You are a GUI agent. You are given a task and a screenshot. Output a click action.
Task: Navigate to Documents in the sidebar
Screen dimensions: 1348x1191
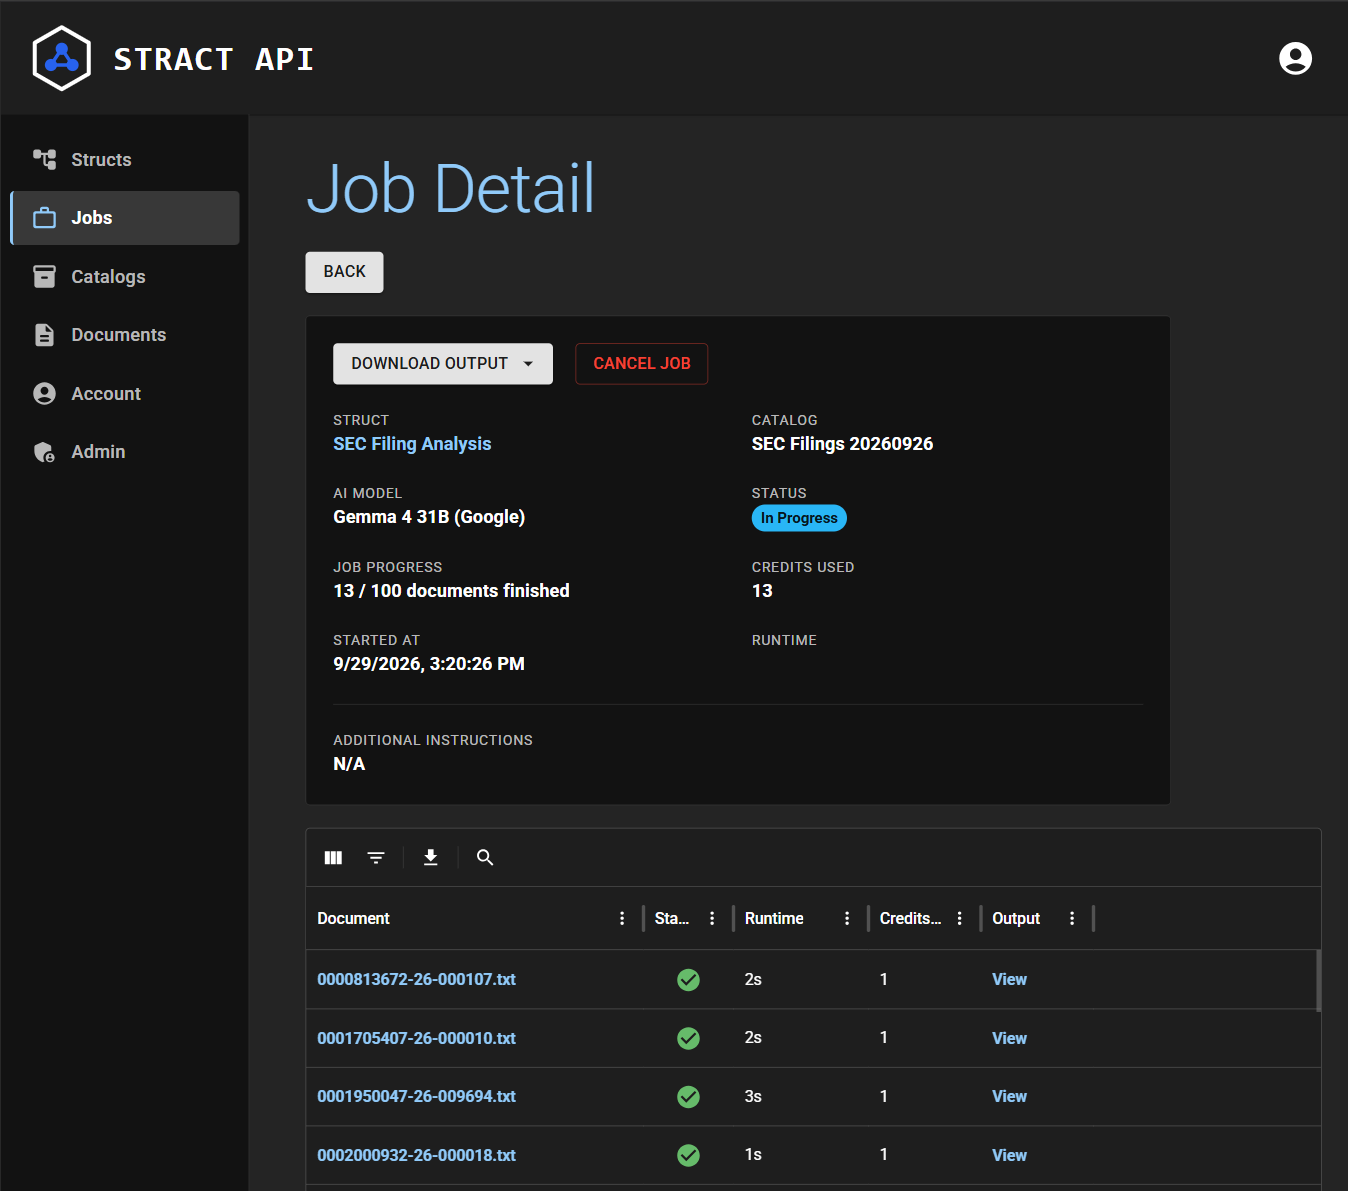tap(125, 335)
